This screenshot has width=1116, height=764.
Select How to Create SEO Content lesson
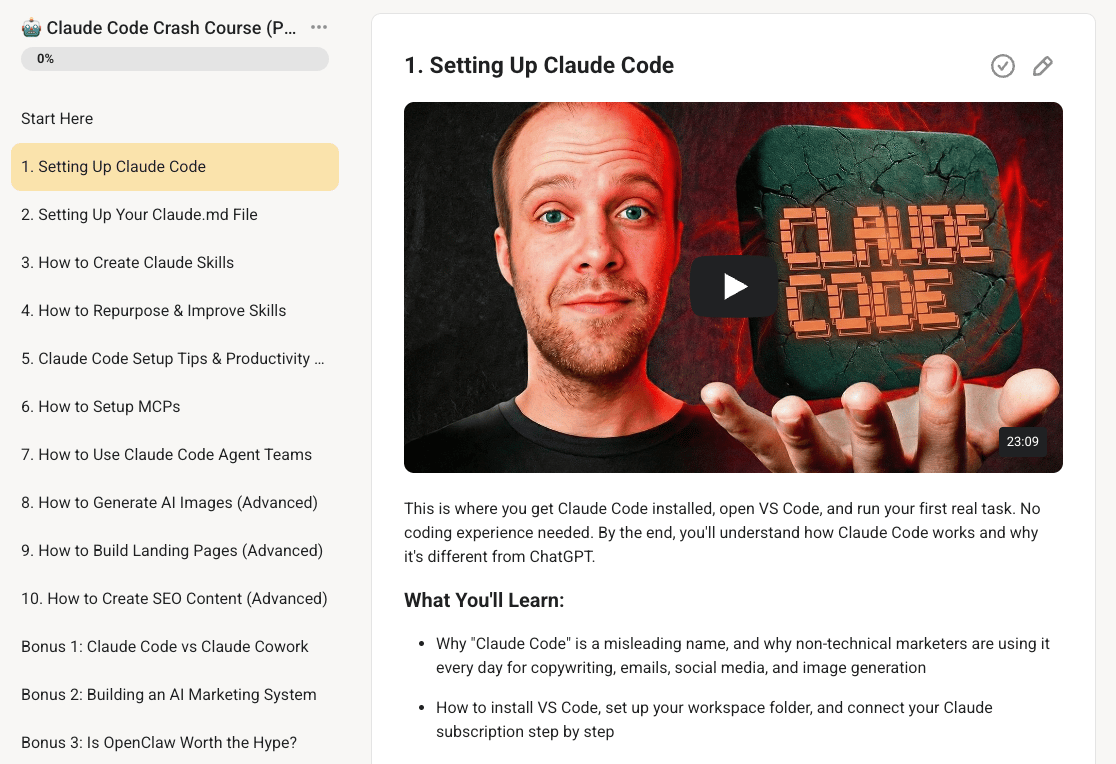(x=174, y=599)
